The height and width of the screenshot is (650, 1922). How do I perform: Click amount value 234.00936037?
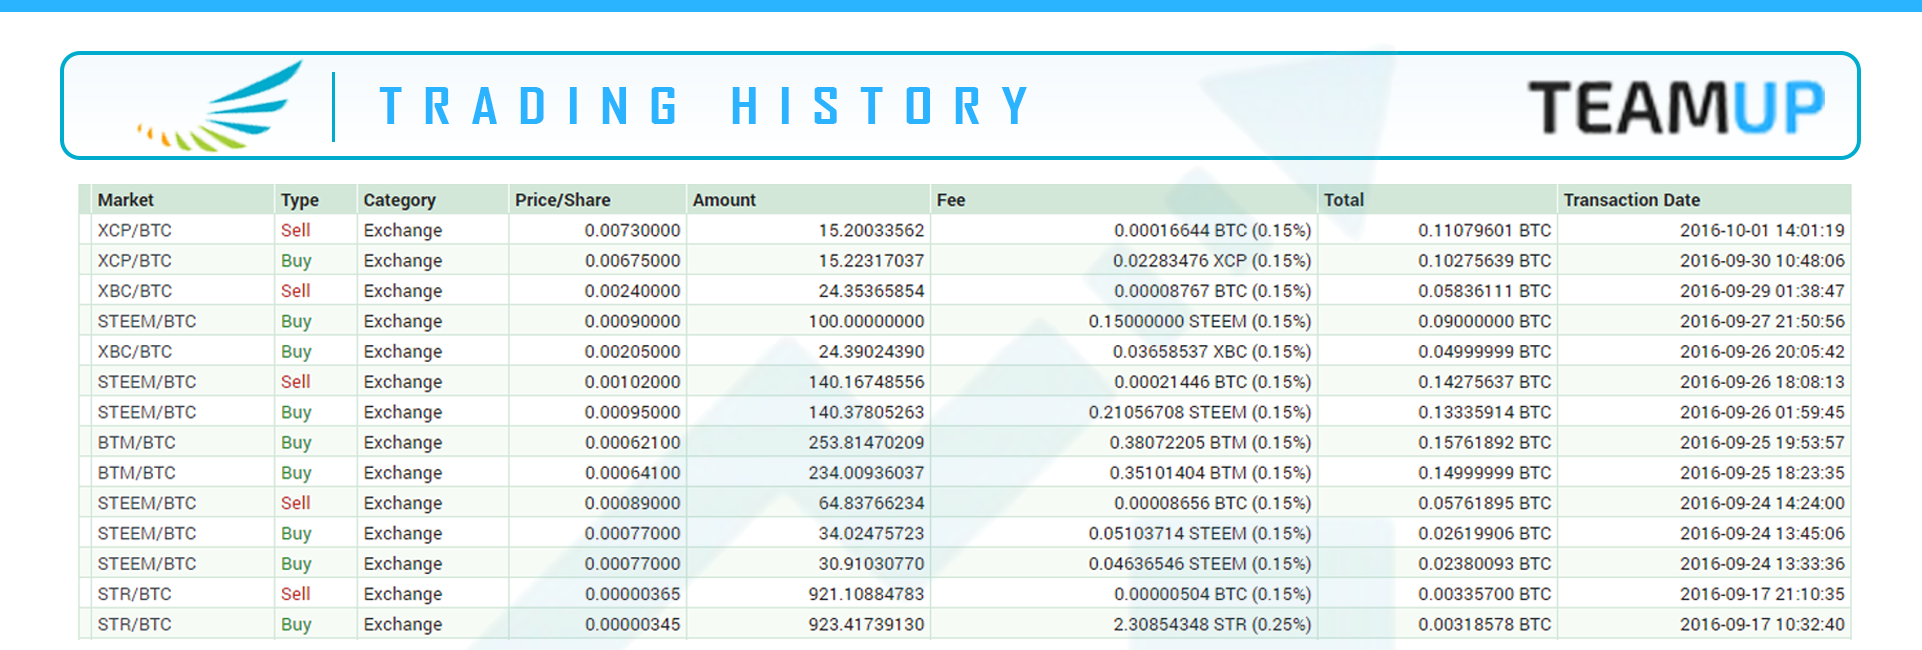[867, 473]
